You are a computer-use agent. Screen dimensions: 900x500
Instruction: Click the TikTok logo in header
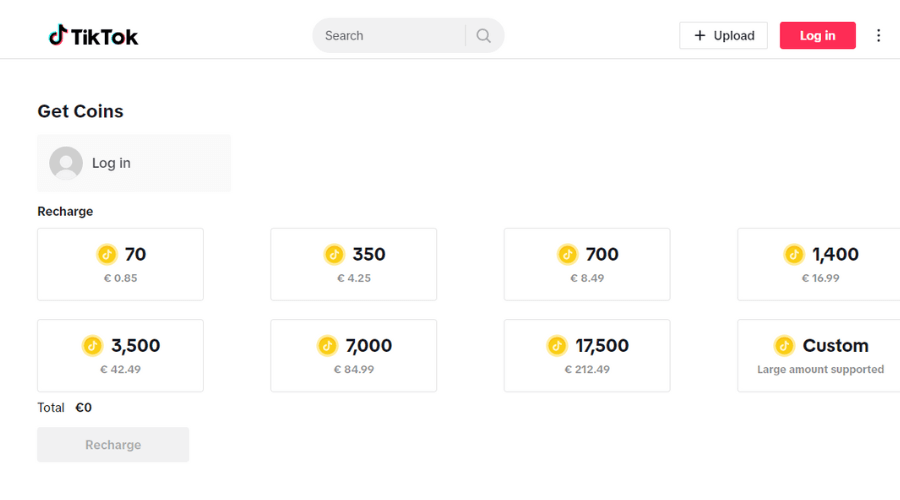click(x=93, y=36)
